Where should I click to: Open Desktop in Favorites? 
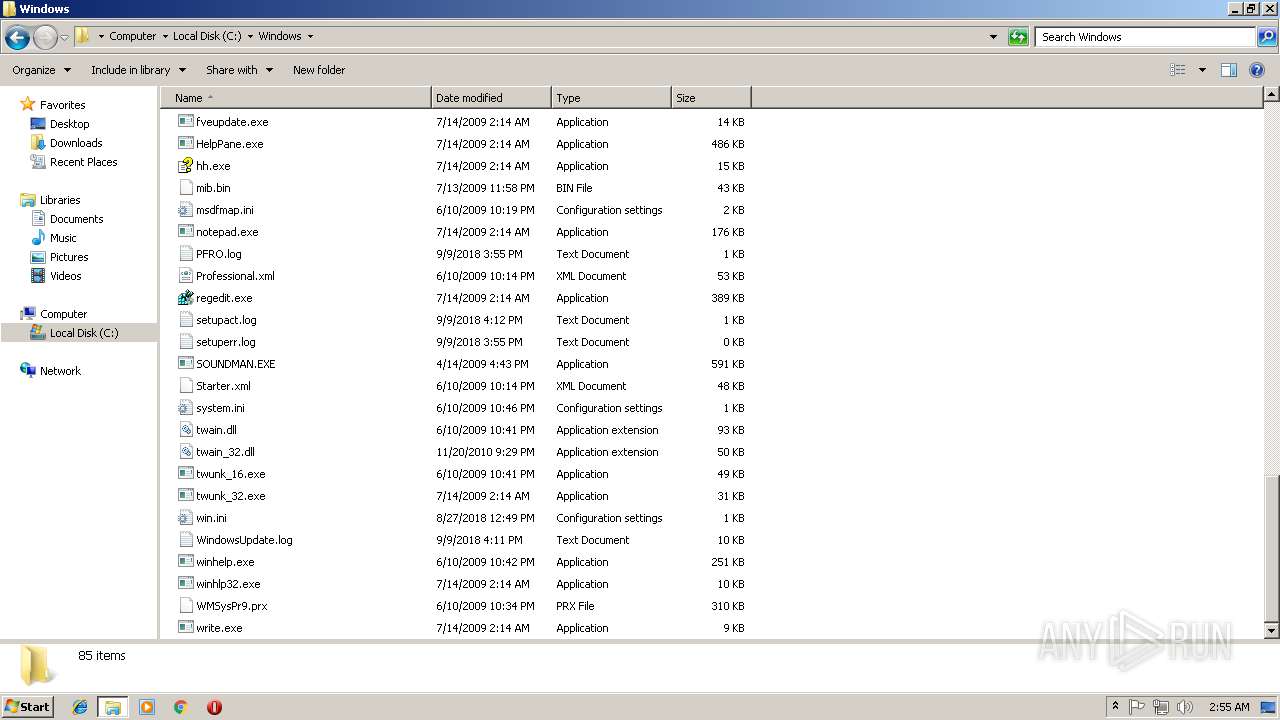click(x=69, y=124)
